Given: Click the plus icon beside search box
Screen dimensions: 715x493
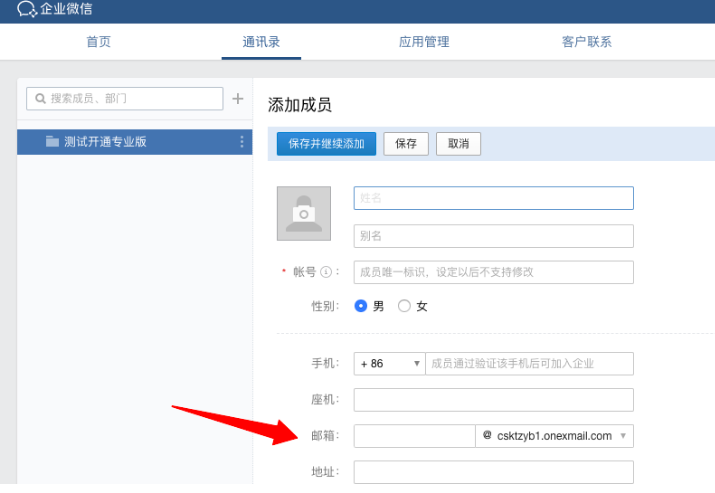Looking at the screenshot, I should coord(238,99).
